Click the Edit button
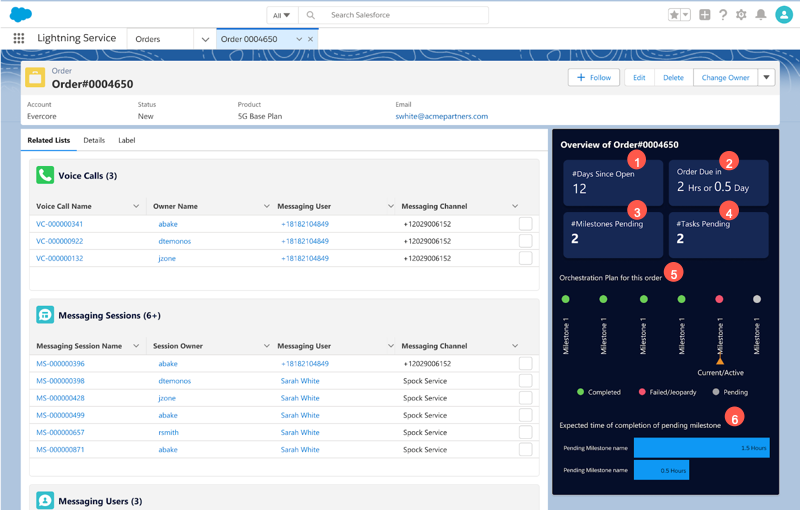This screenshot has height=510, width=800. point(639,78)
